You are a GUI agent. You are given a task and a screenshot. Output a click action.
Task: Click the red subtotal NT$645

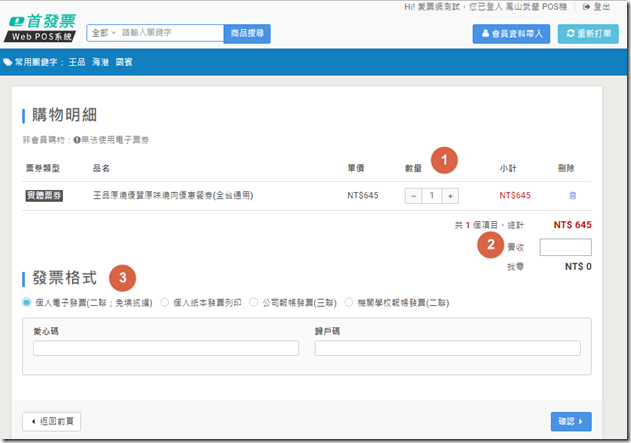click(x=515, y=196)
